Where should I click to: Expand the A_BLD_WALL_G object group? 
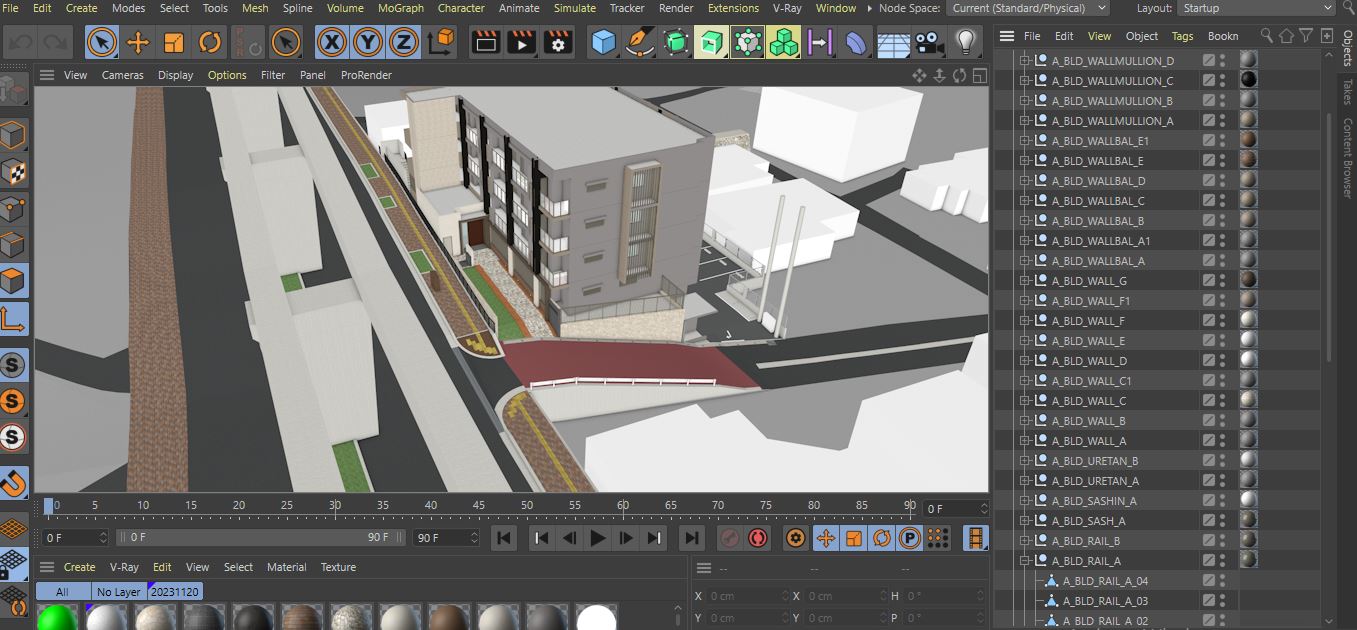1024,281
